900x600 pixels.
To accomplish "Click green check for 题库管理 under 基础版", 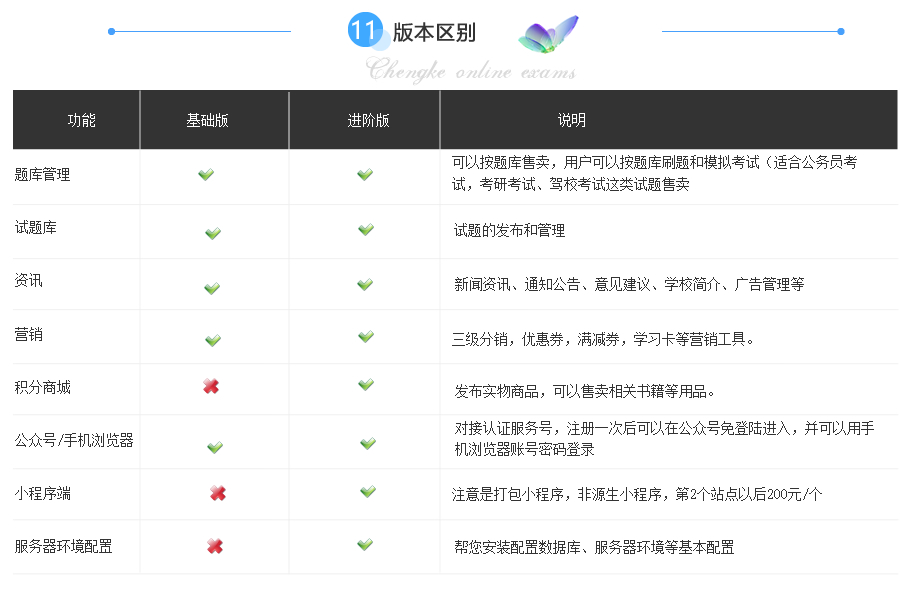I will coord(206,175).
